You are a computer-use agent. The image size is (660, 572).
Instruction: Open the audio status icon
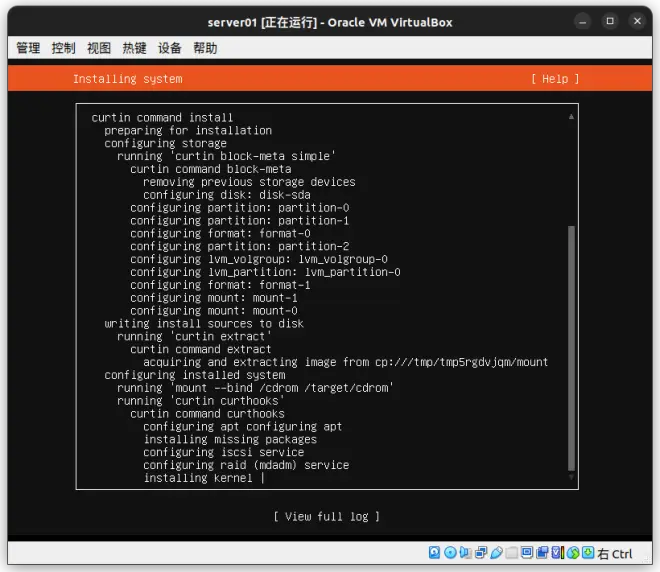(x=465, y=553)
